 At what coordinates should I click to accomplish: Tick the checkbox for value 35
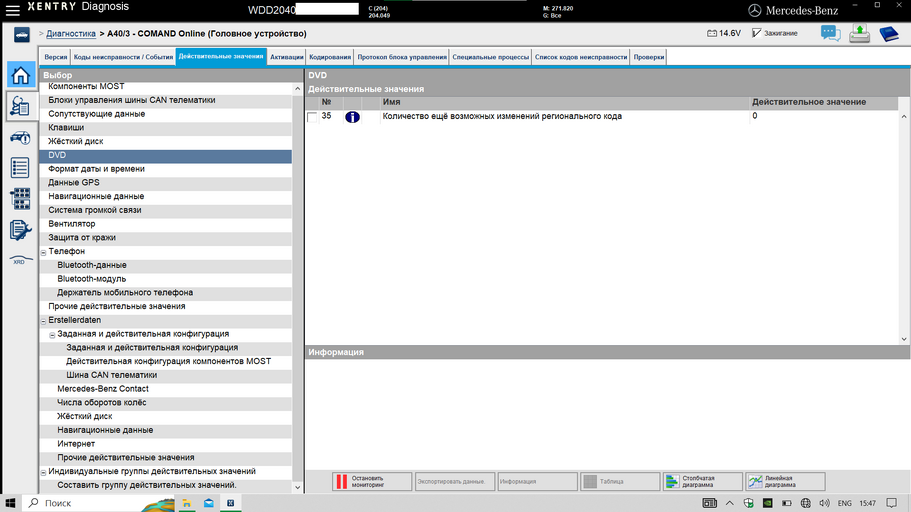tap(312, 117)
